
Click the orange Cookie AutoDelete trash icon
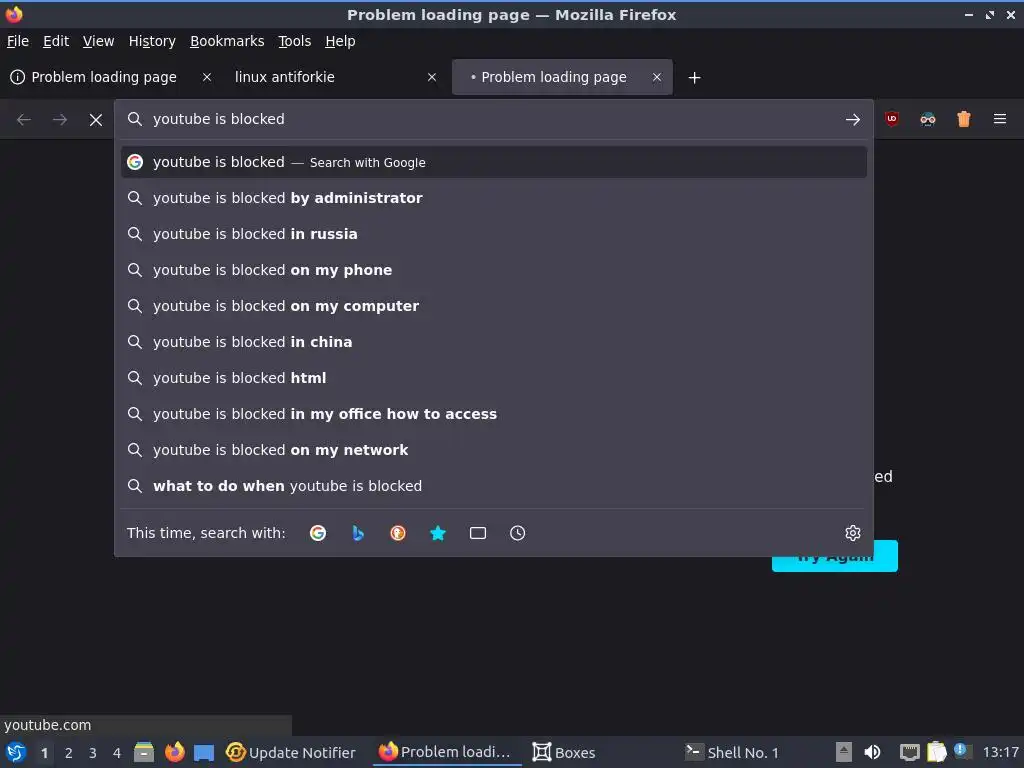(963, 119)
